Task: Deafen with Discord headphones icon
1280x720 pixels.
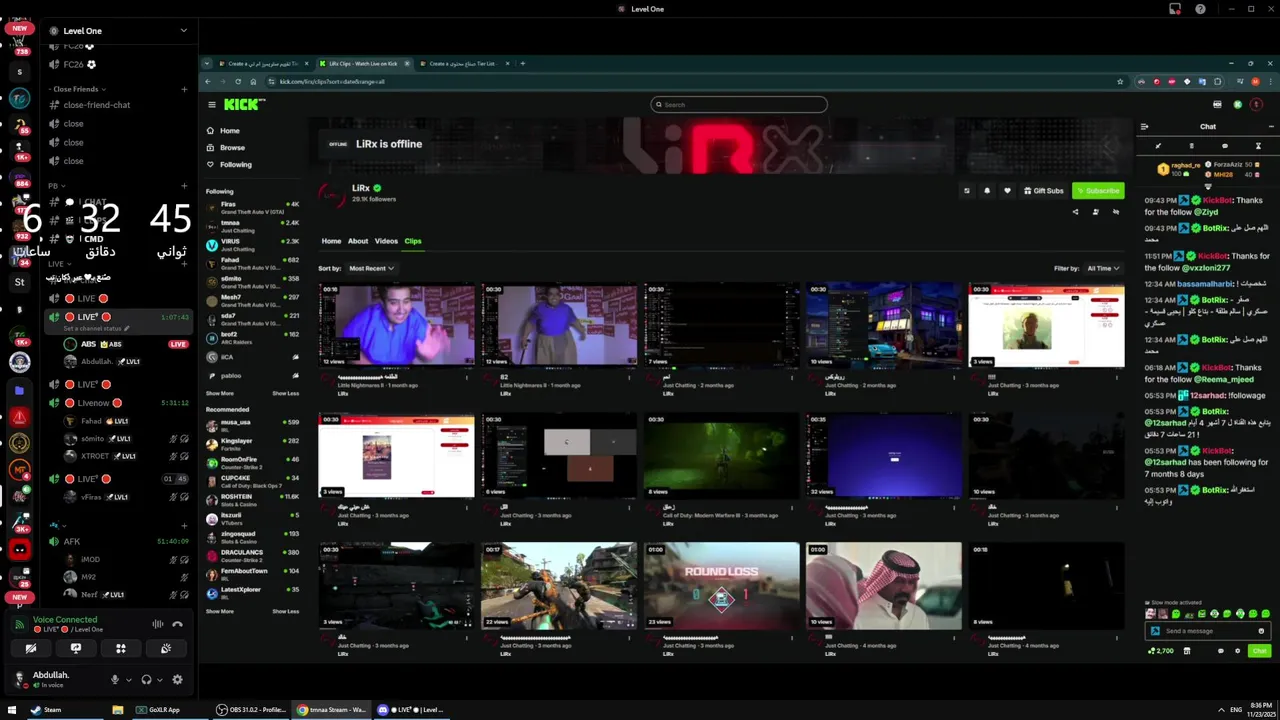Action: (x=146, y=679)
